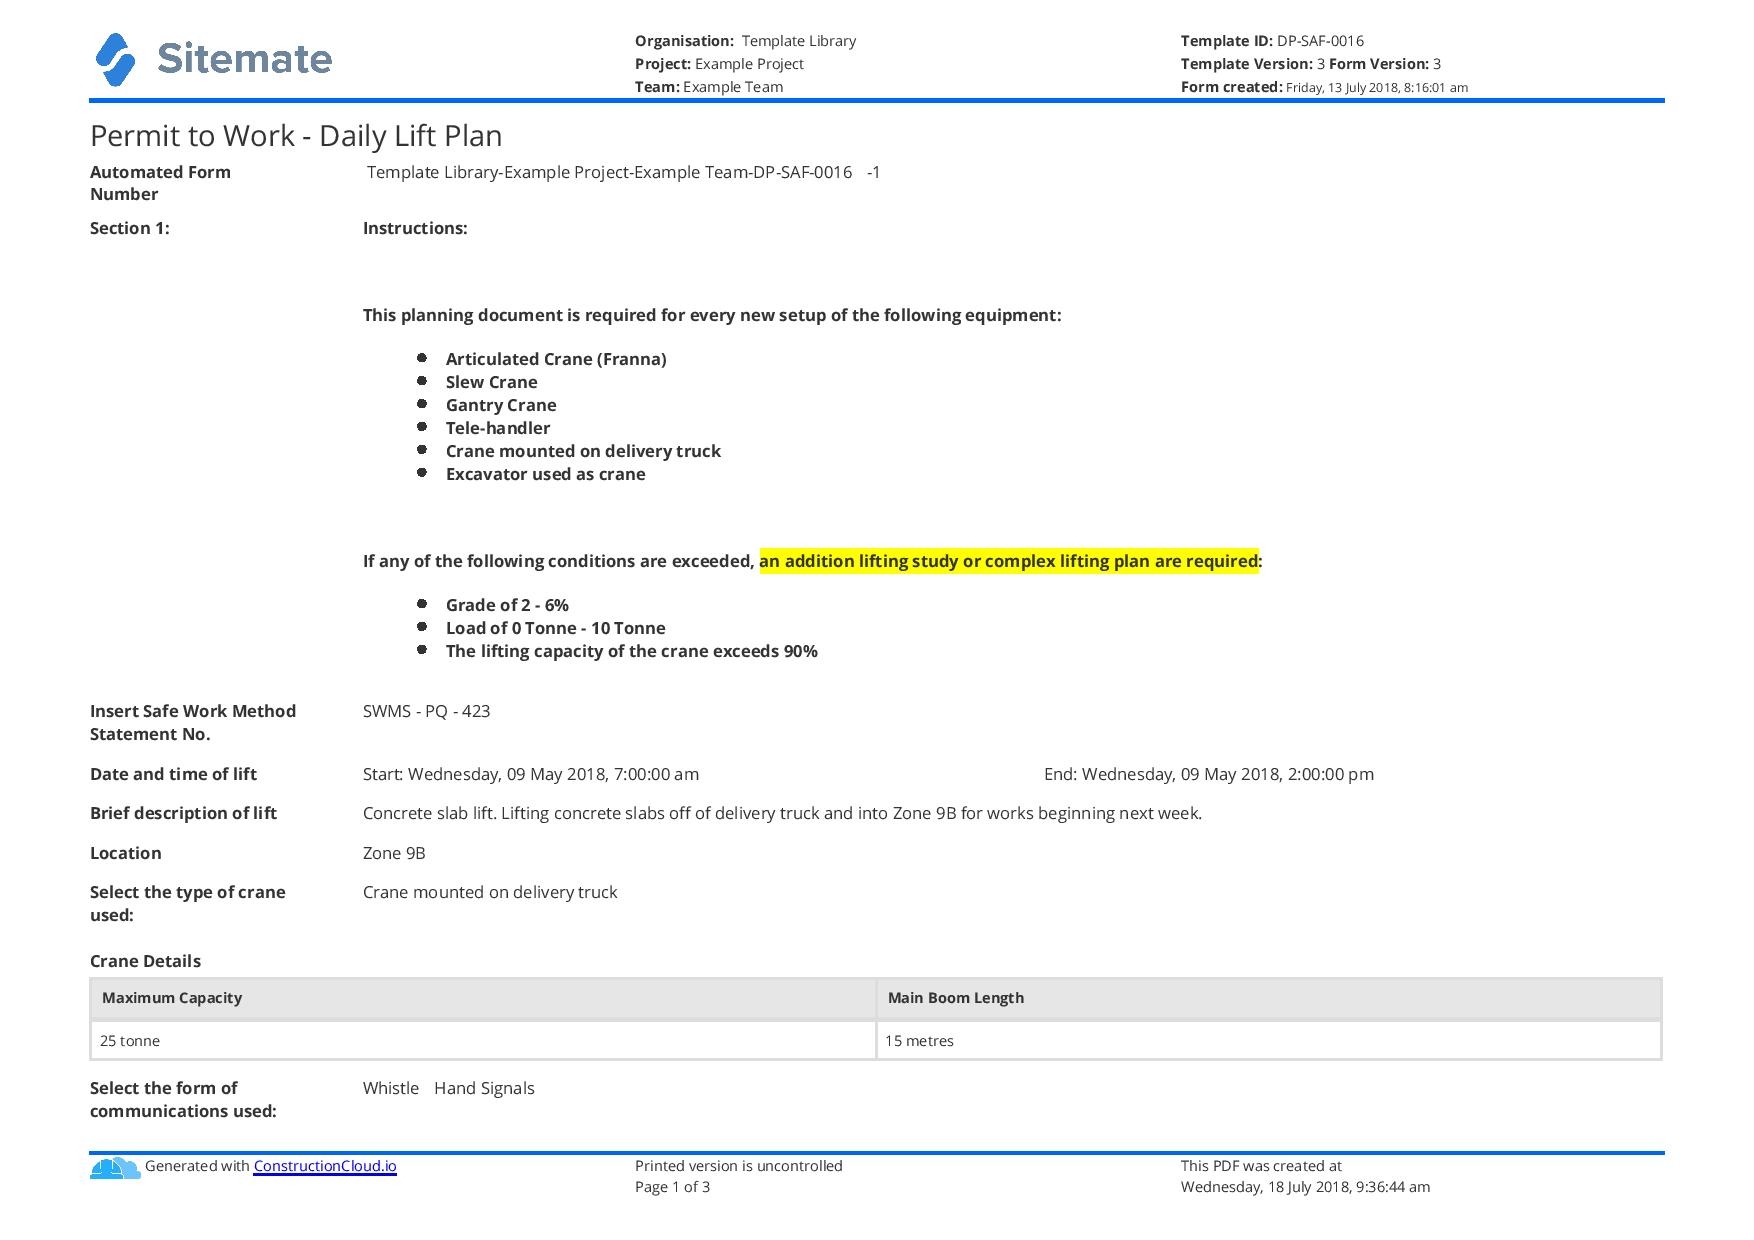Open the ConstructionCloud.io link
Image resolution: width=1754 pixels, height=1240 pixels.
pyautogui.click(x=324, y=1166)
